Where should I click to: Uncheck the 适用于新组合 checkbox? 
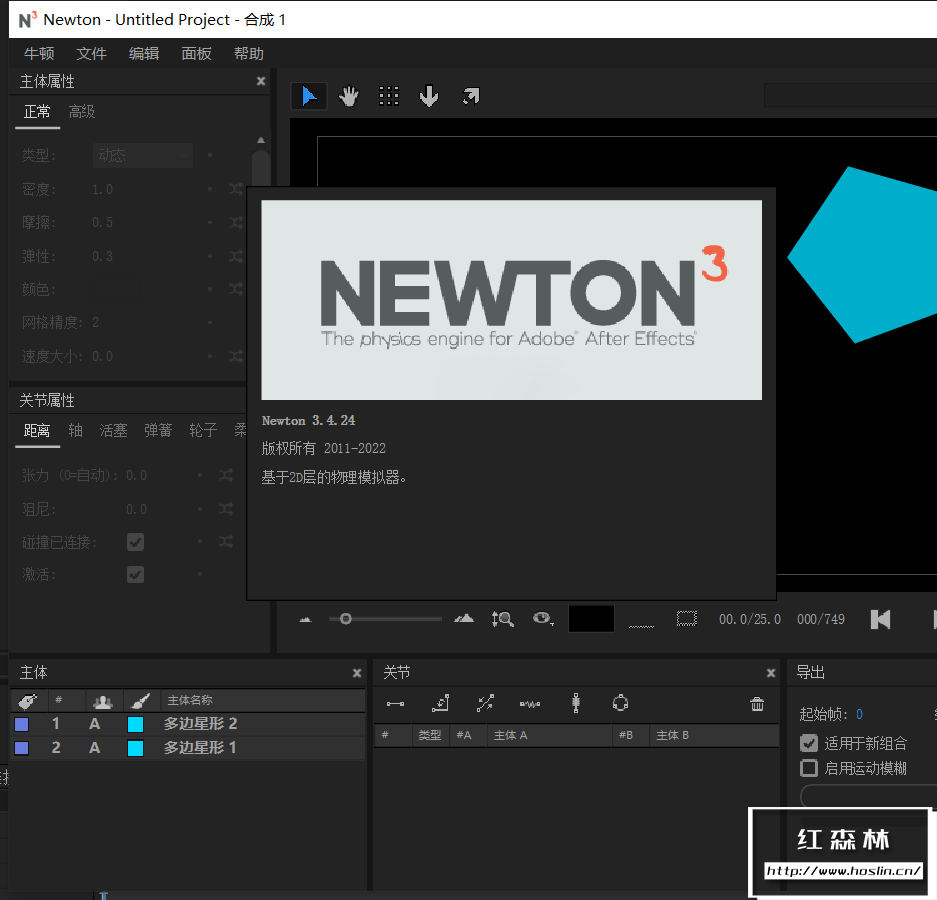coord(809,743)
